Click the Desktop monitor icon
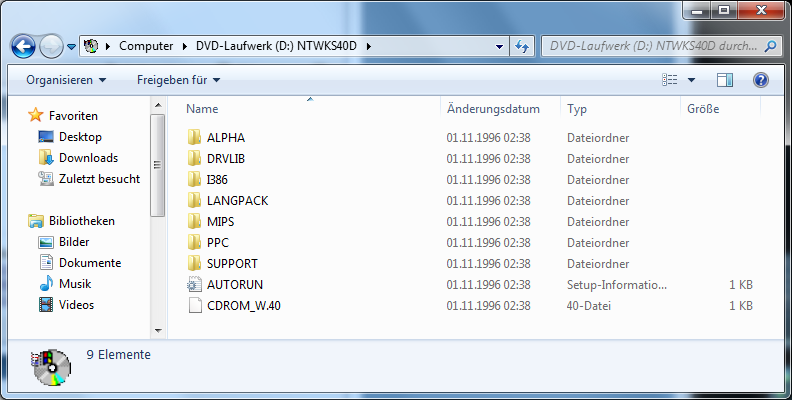The height and width of the screenshot is (400, 792). pos(46,137)
